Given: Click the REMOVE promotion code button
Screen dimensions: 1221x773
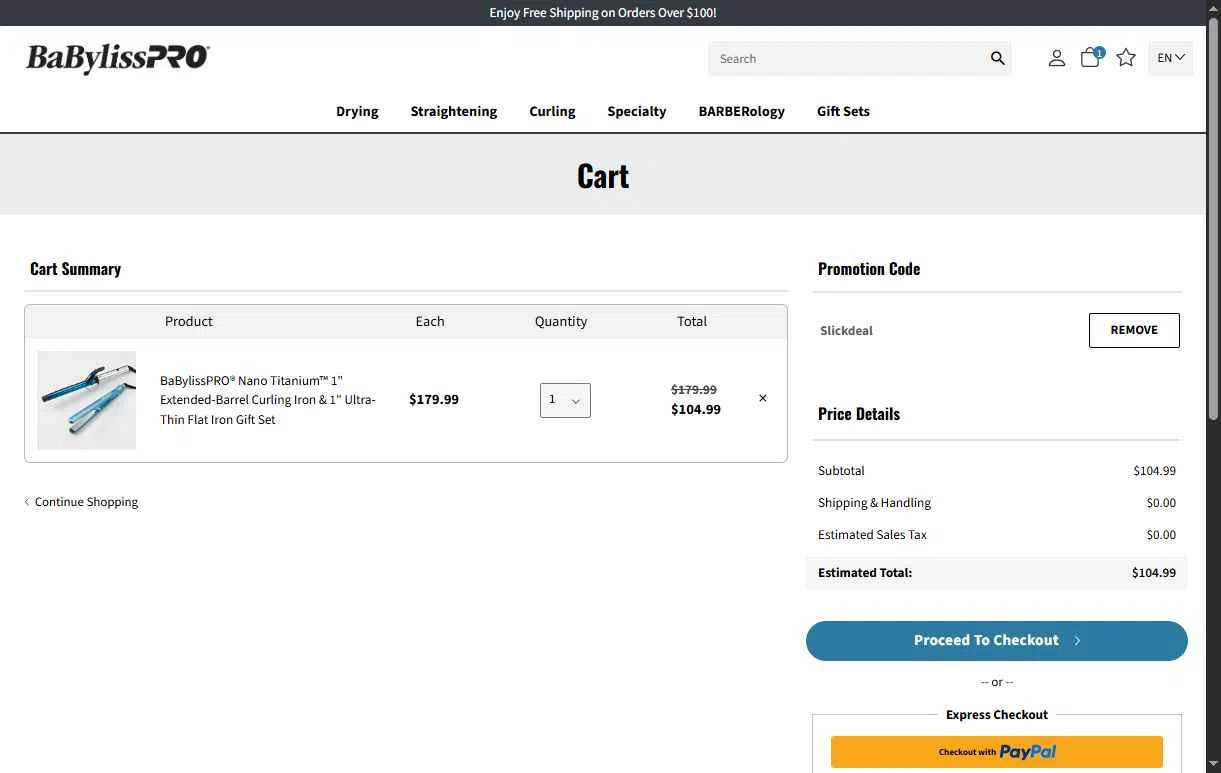Looking at the screenshot, I should (1134, 330).
